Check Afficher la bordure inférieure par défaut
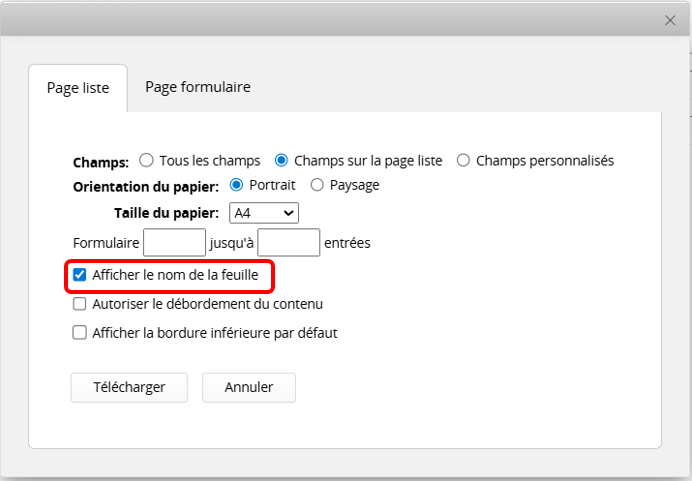Screen dimensions: 692x481 point(80,333)
